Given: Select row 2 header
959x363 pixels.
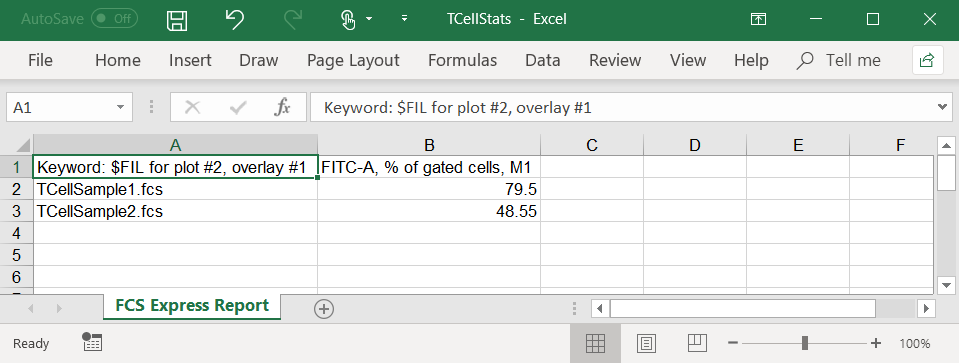Looking at the screenshot, I should click(17, 189).
